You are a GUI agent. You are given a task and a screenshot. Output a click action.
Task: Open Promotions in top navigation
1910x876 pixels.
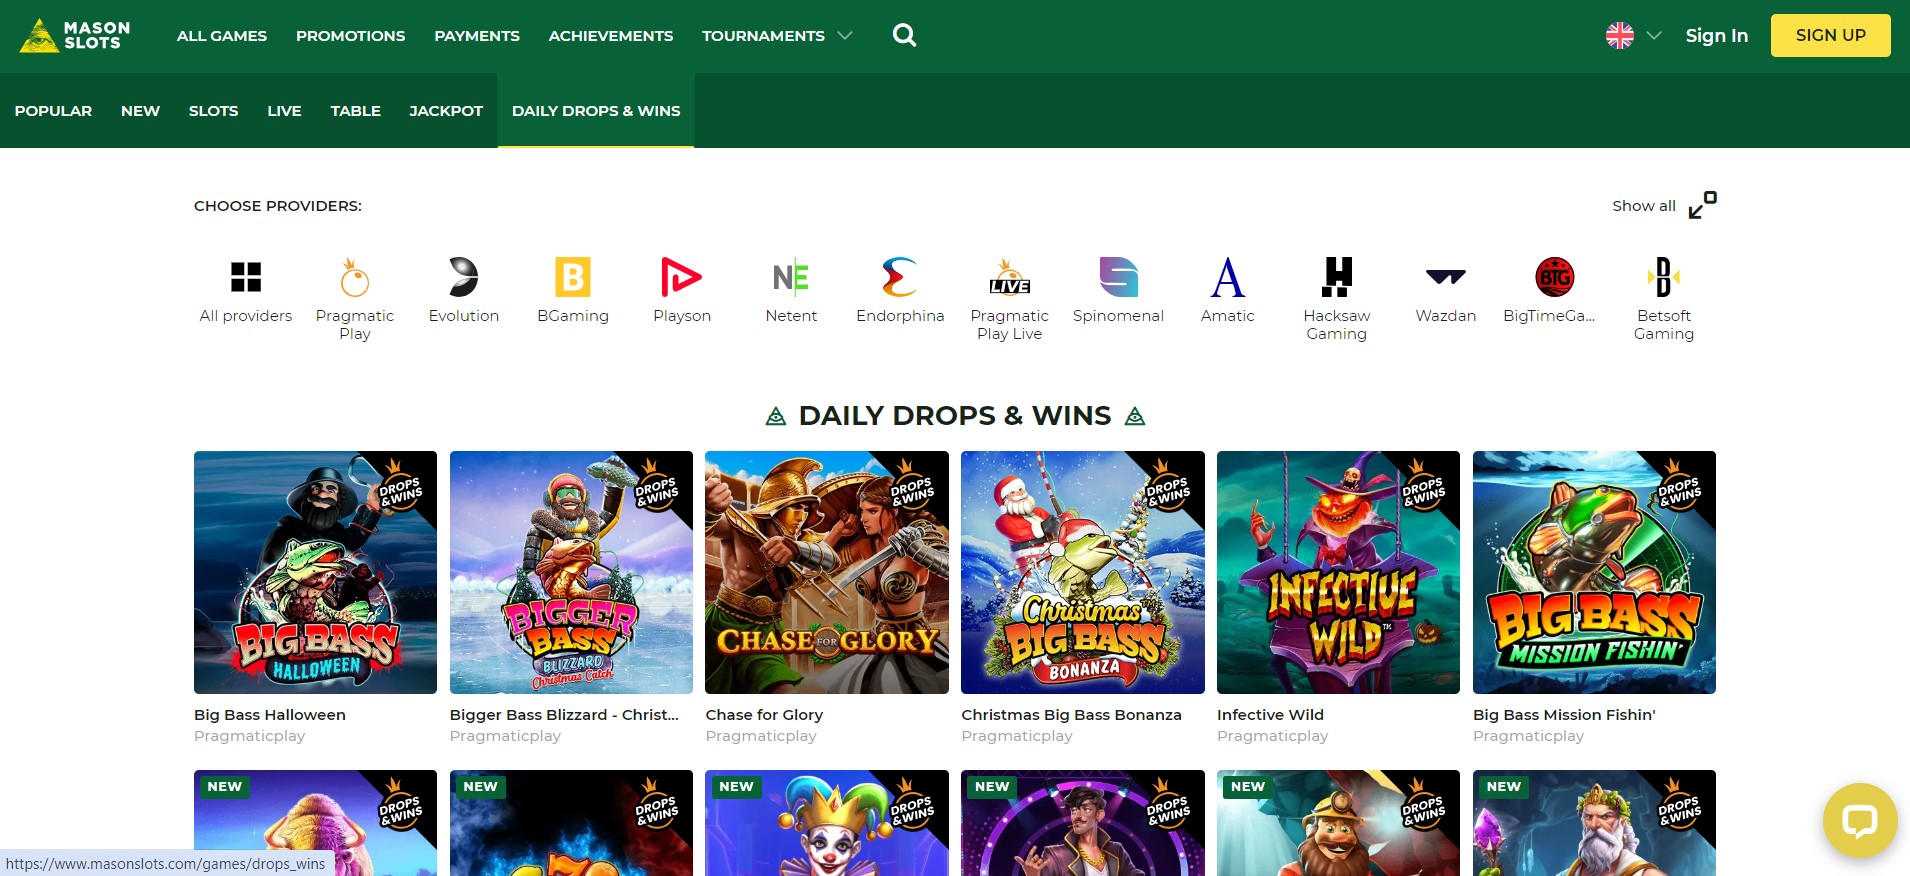351,36
